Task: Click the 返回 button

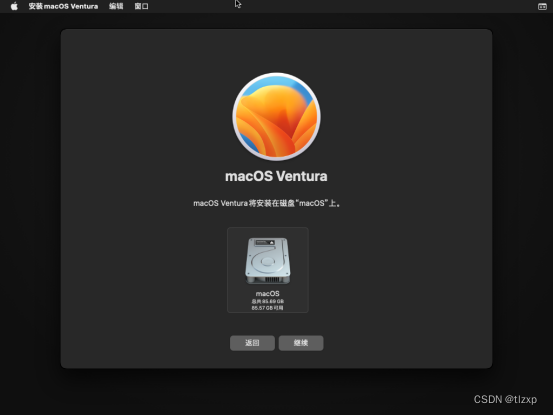Action: [252, 343]
